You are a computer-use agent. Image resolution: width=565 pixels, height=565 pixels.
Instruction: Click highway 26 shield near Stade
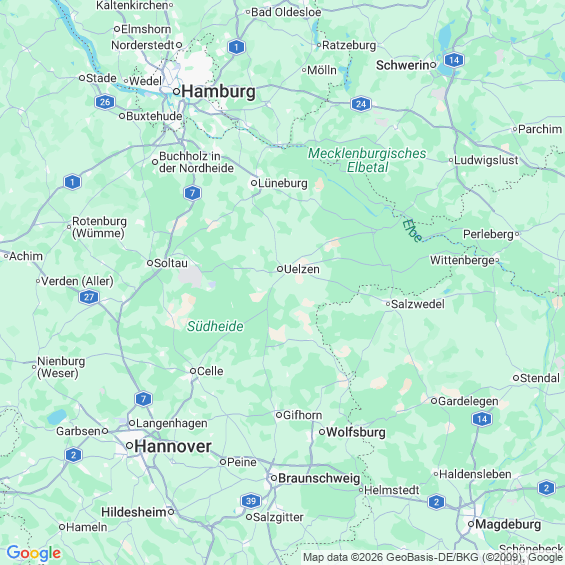point(105,102)
